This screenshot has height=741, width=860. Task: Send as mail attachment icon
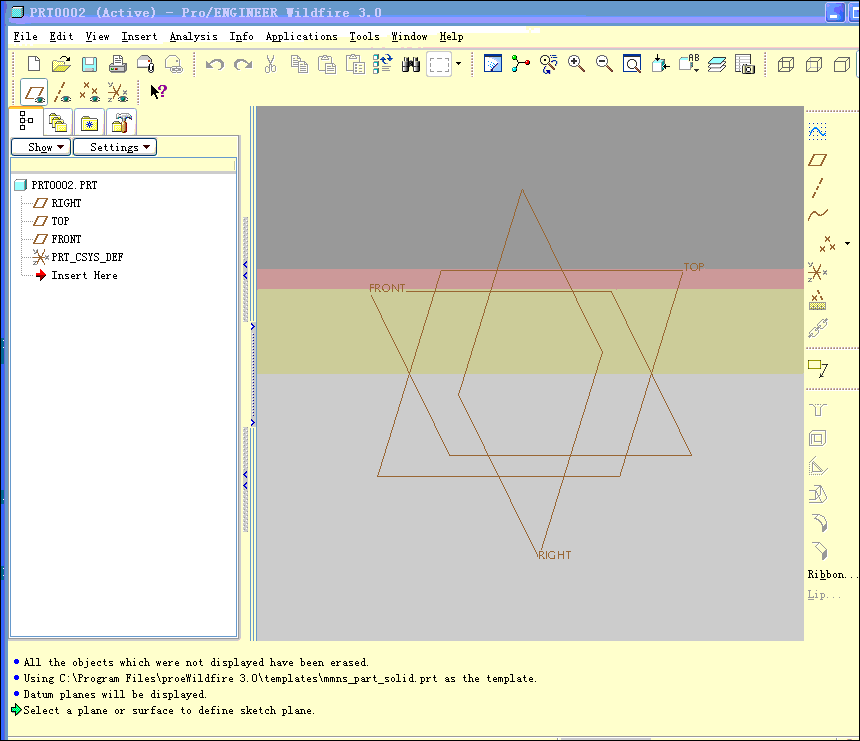click(146, 64)
